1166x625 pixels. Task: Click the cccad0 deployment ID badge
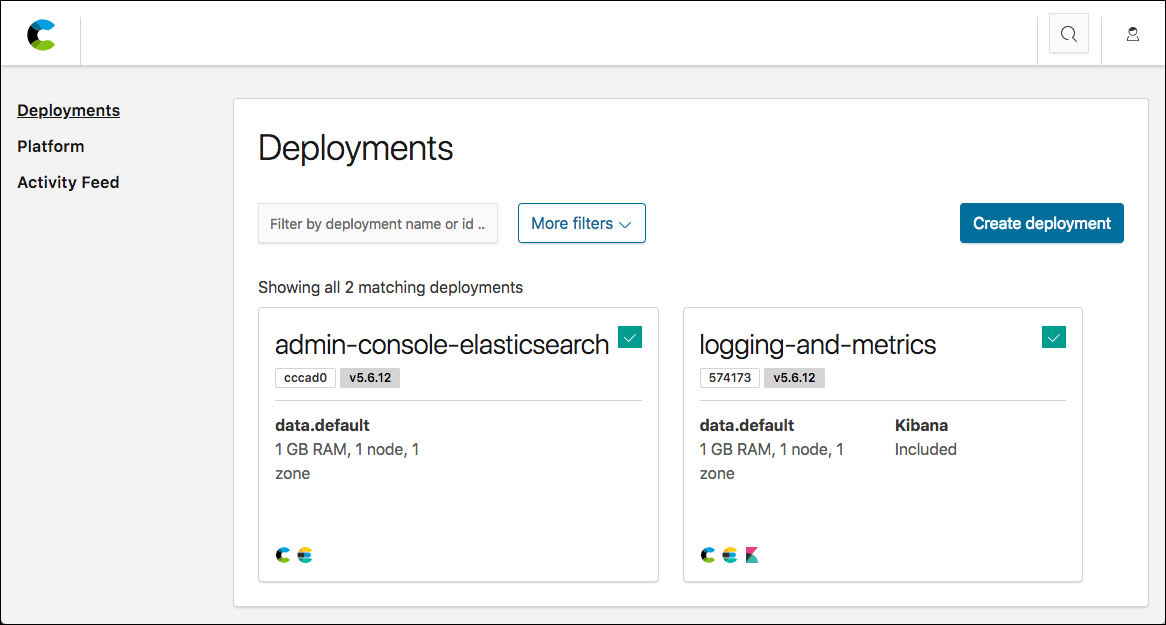pyautogui.click(x=305, y=378)
